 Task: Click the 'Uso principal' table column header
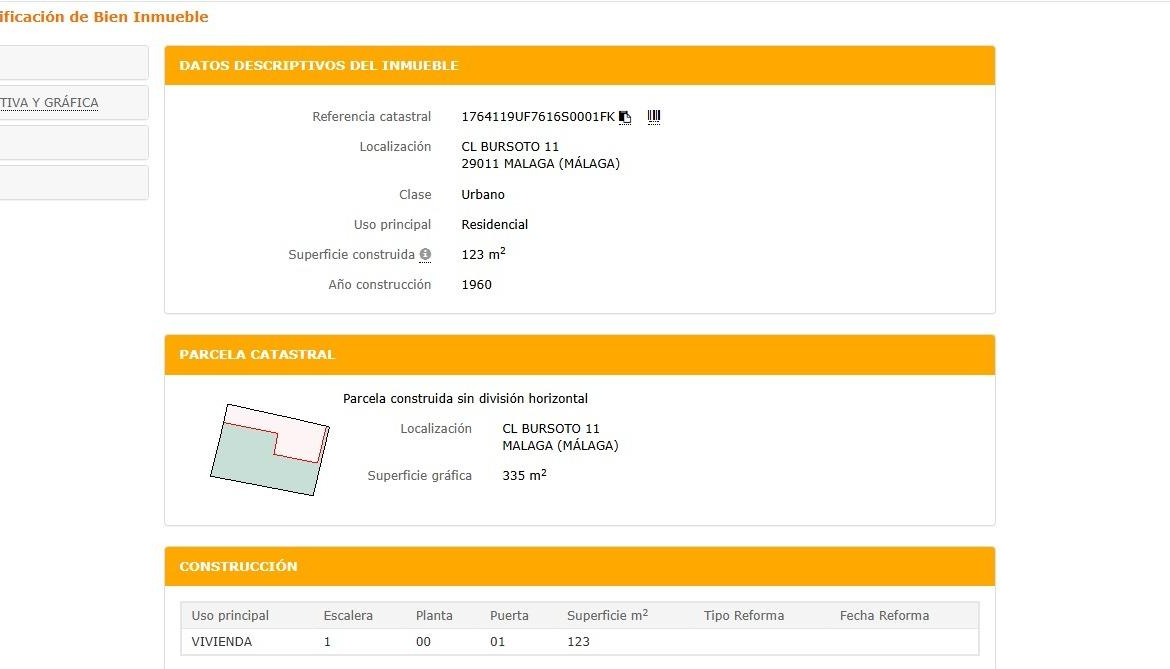click(230, 616)
